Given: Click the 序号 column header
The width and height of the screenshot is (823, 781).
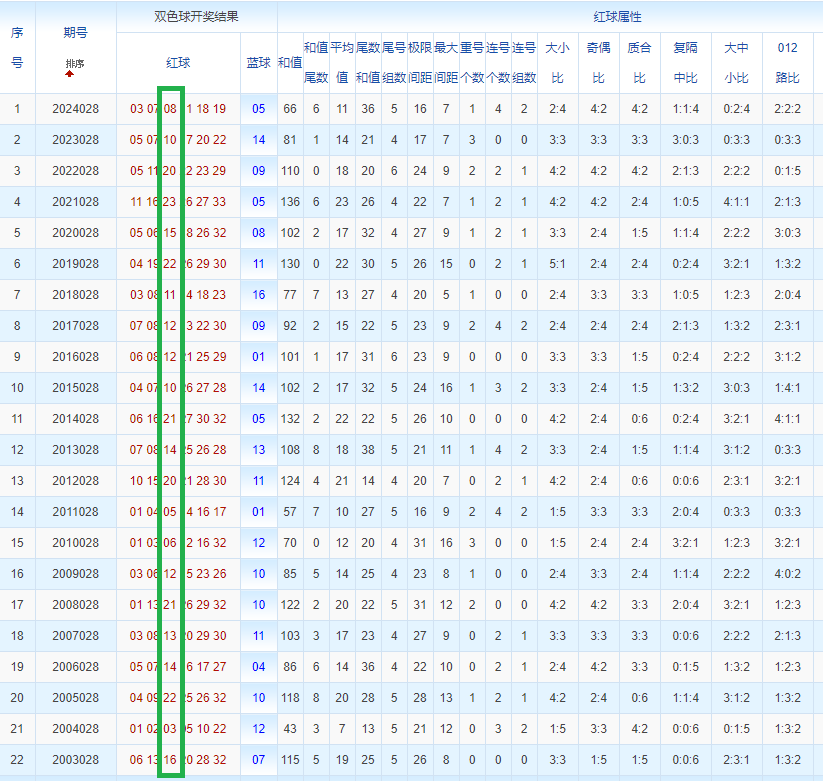Looking at the screenshot, I should pos(17,47).
